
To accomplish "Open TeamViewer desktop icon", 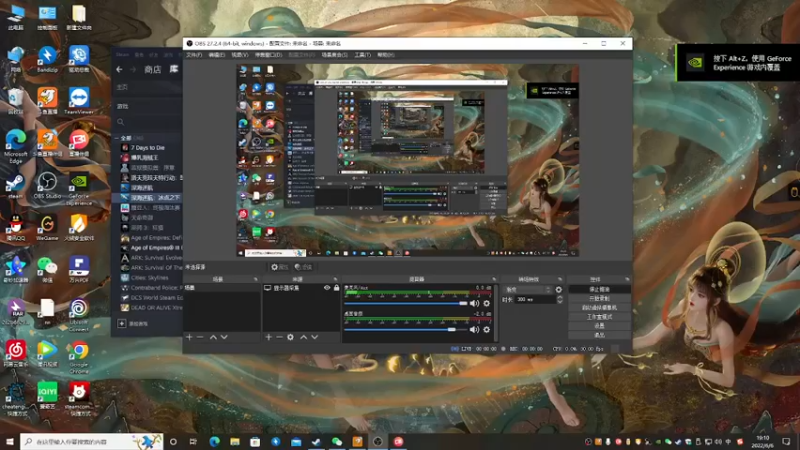I will tap(79, 101).
